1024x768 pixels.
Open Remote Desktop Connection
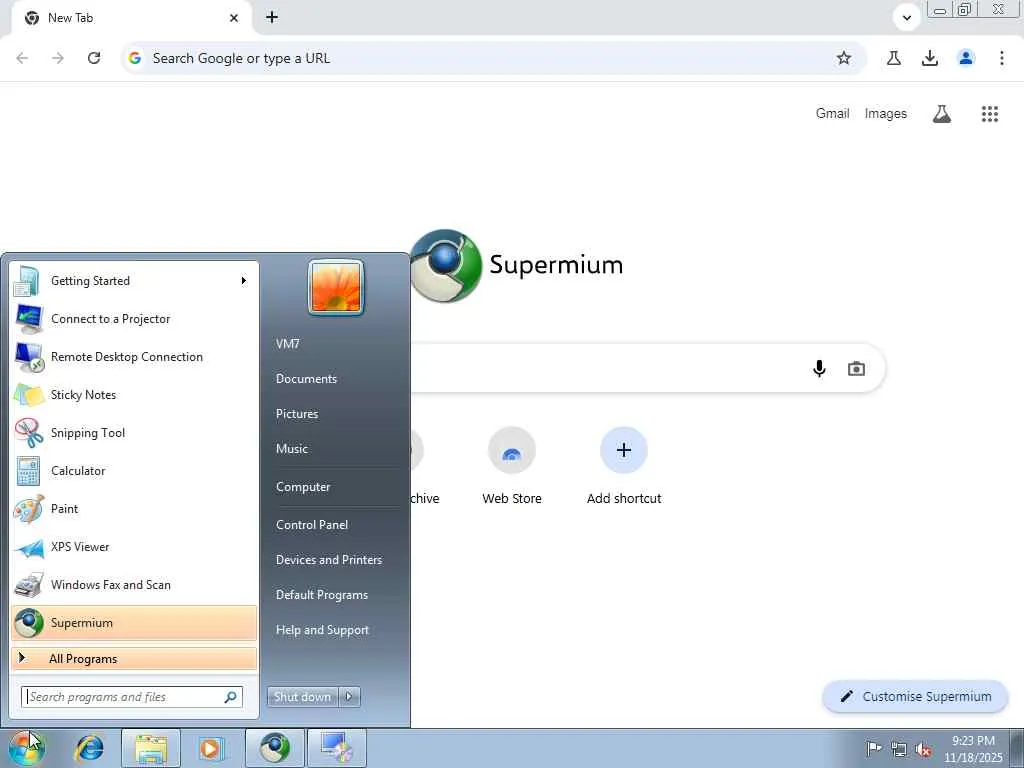coord(134,357)
